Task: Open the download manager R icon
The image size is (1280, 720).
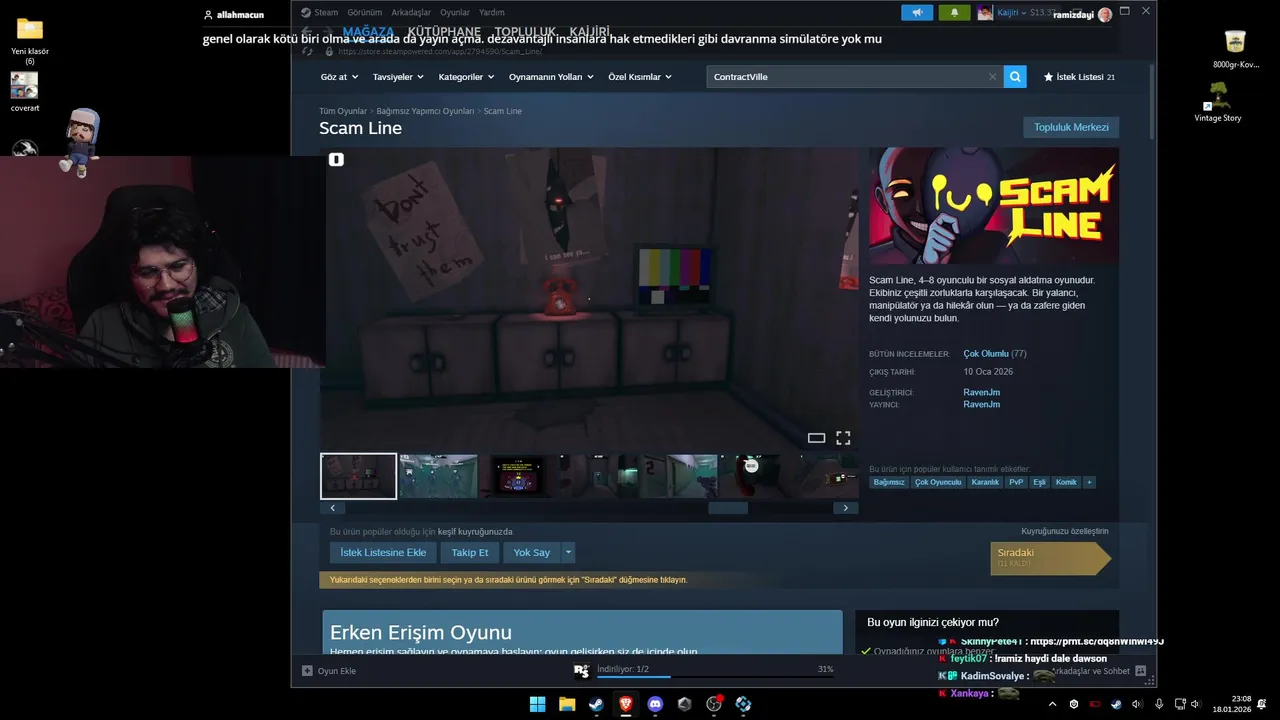Action: coord(581,670)
